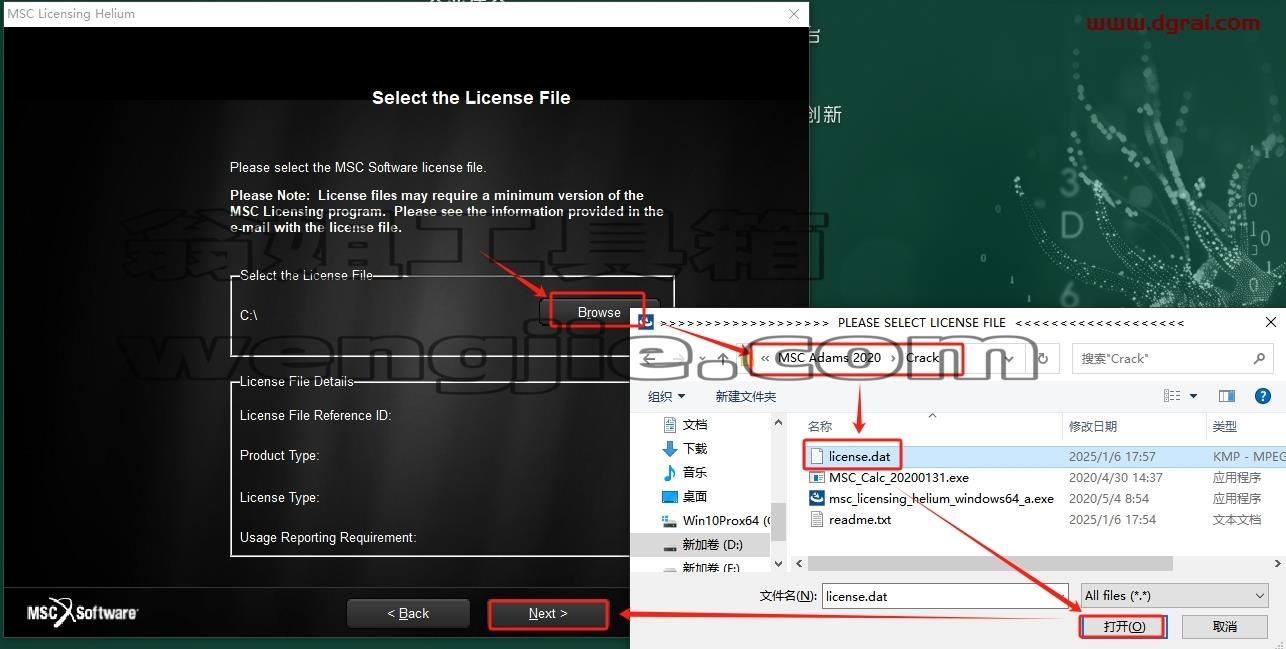
Task: Click the Browse button for license file
Action: (x=599, y=313)
